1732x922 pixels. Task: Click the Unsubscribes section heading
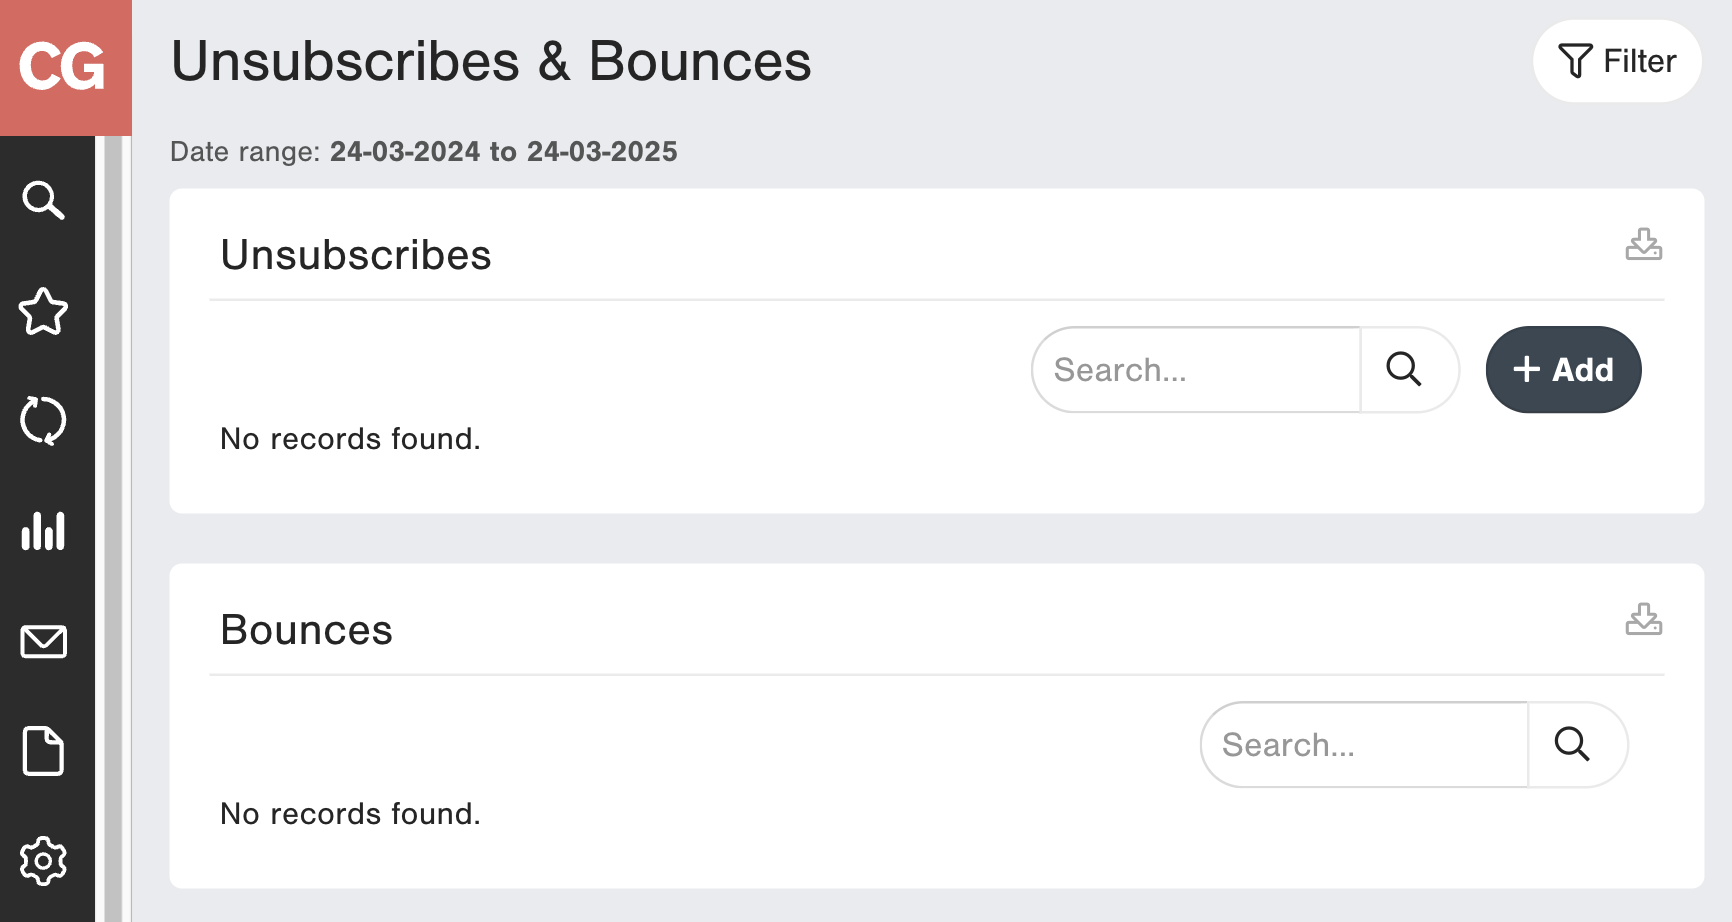356,255
